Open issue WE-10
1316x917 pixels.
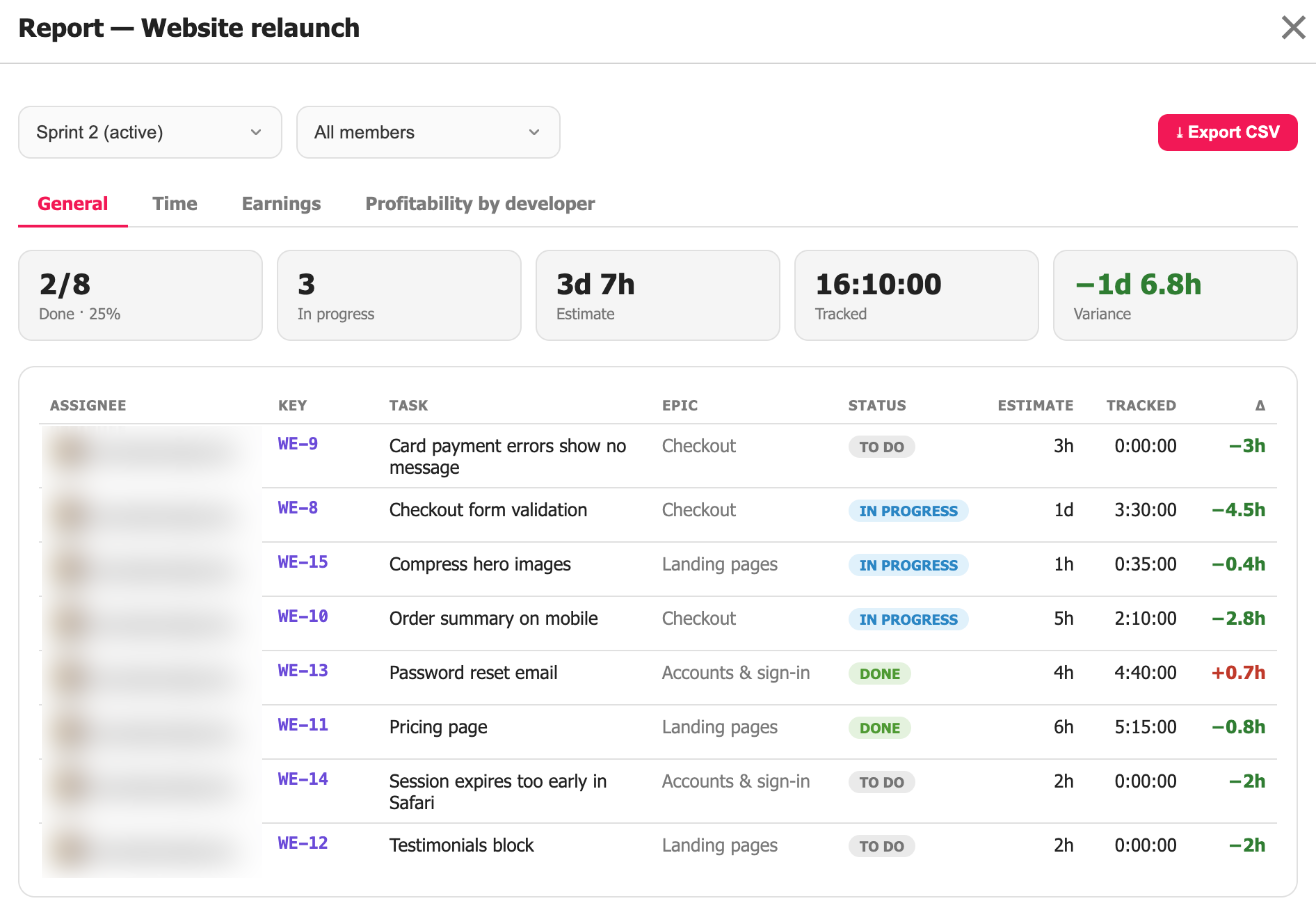coord(303,616)
